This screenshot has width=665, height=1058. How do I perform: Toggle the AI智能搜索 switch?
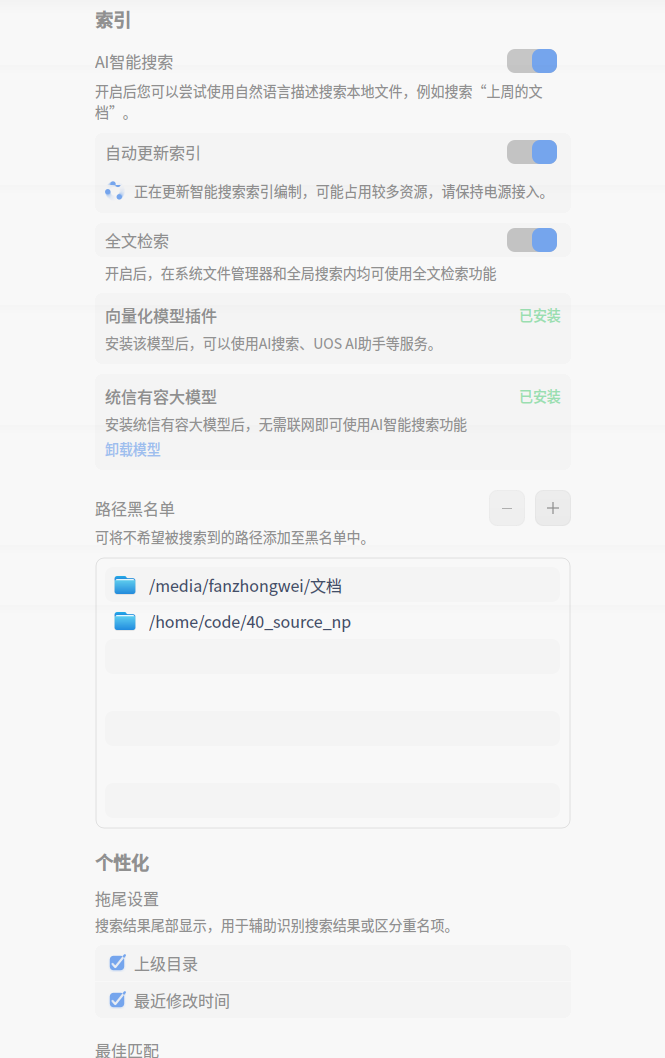tap(531, 61)
